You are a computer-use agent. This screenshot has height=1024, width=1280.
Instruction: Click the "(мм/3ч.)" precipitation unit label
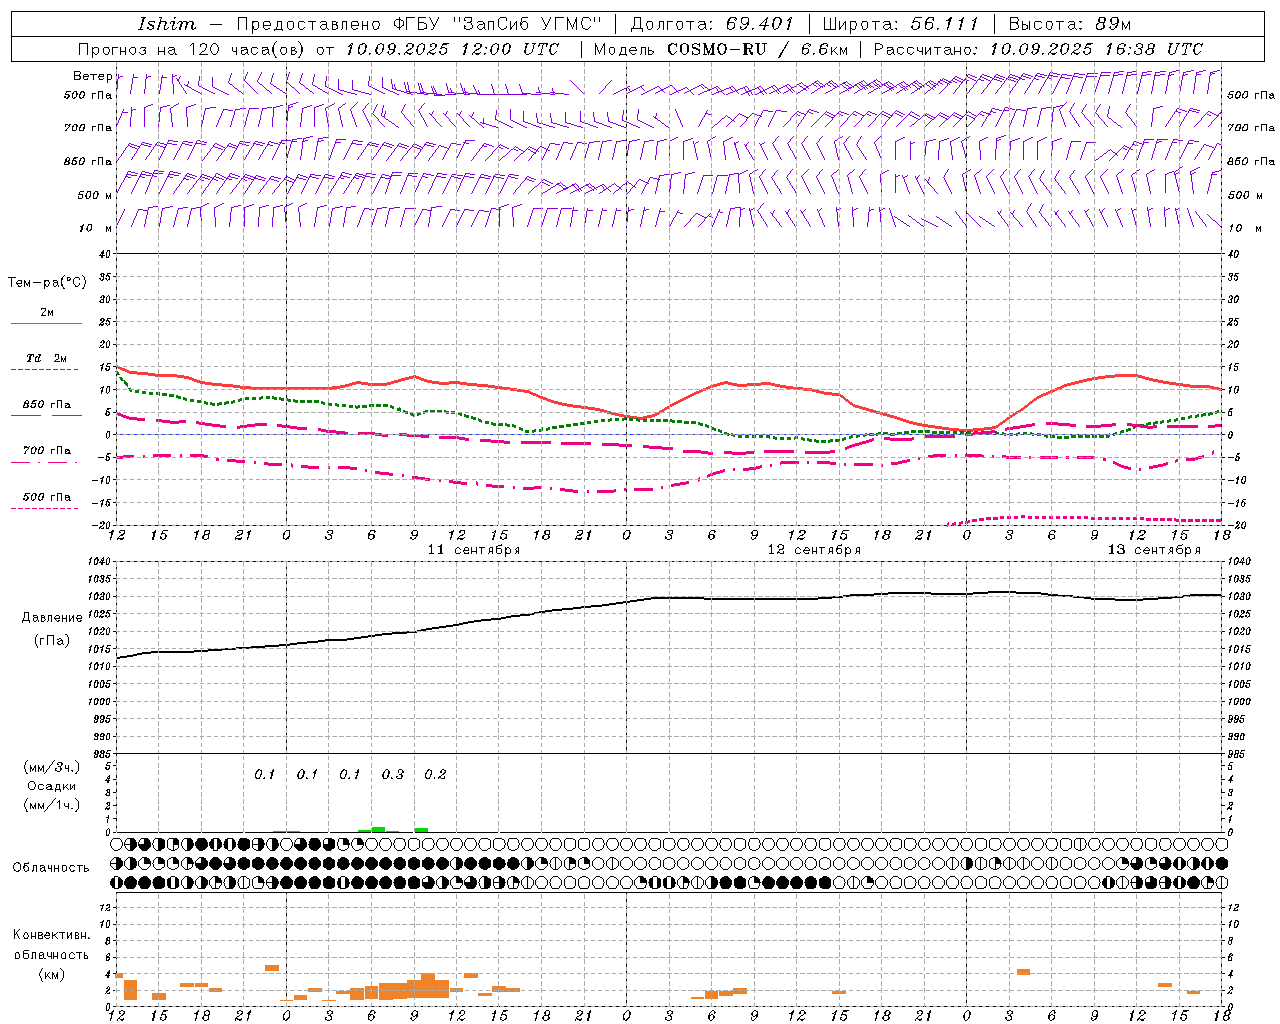pos(52,767)
